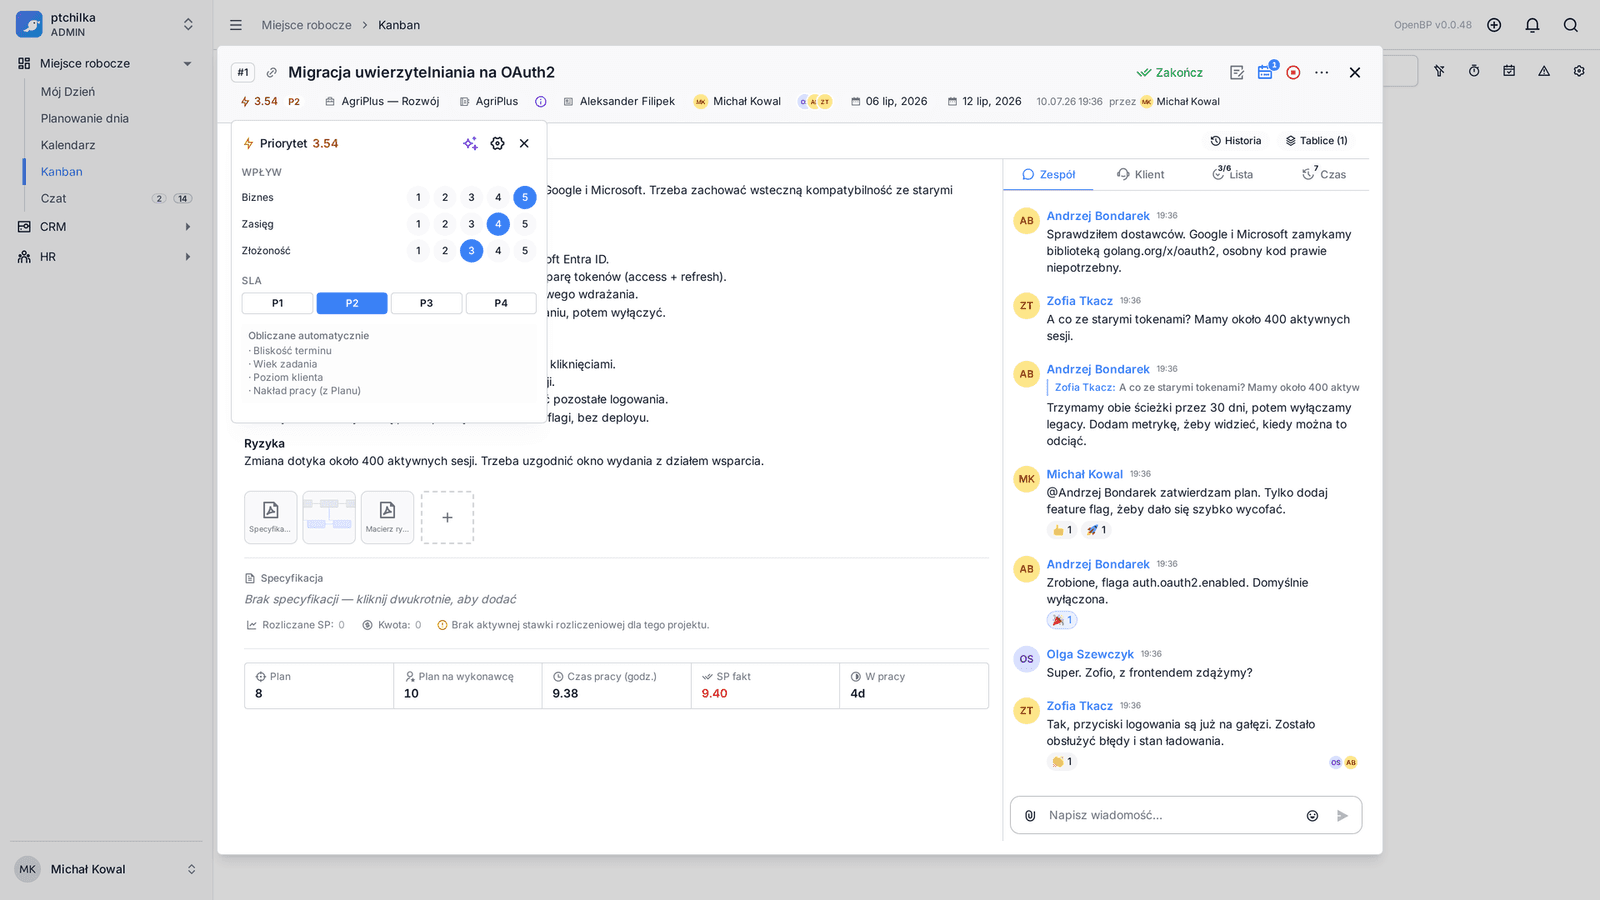
Task: Open the emoji picker in message box
Action: tap(1312, 815)
